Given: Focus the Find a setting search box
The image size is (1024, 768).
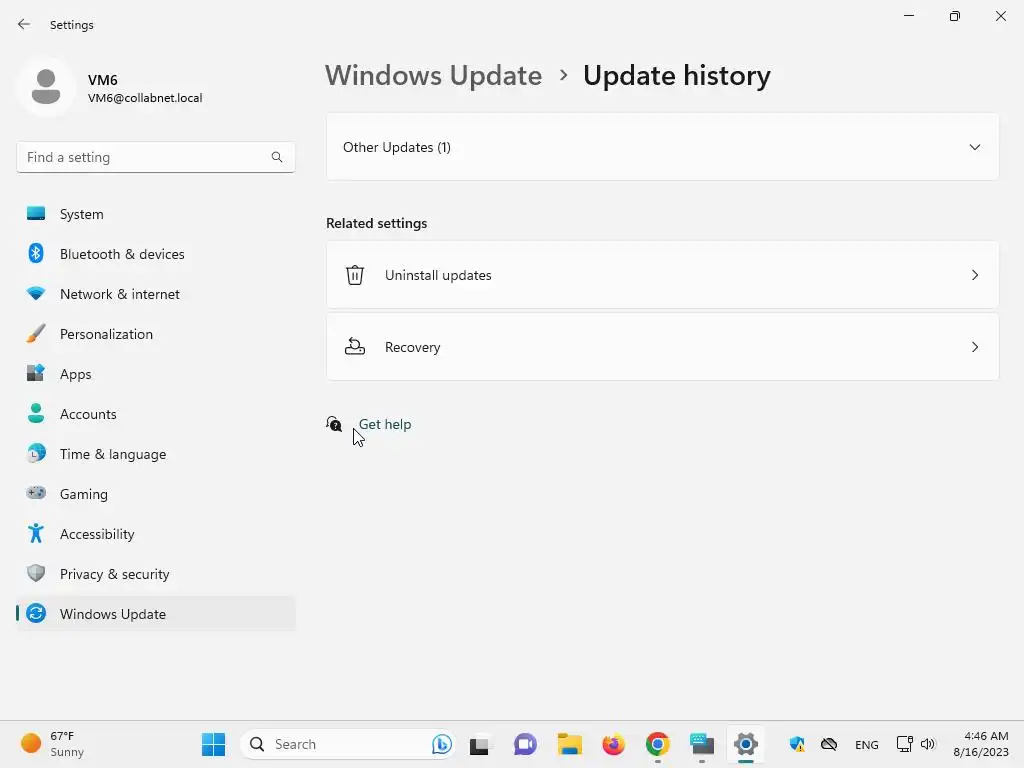Looking at the screenshot, I should pos(155,157).
